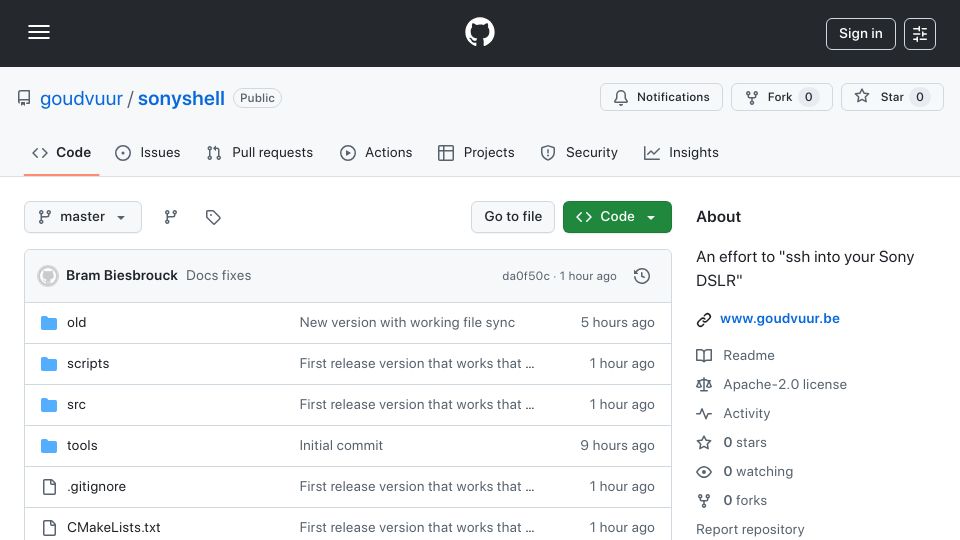
Task: Open the Readme link
Action: click(749, 356)
